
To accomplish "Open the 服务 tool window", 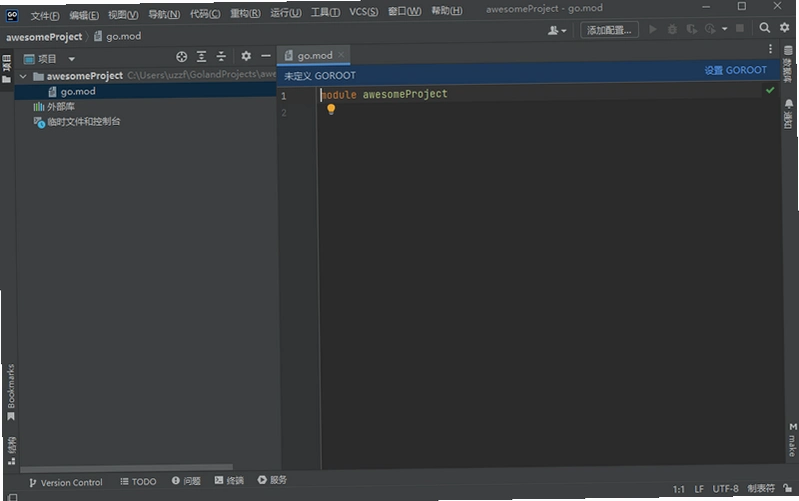I will tap(272, 480).
